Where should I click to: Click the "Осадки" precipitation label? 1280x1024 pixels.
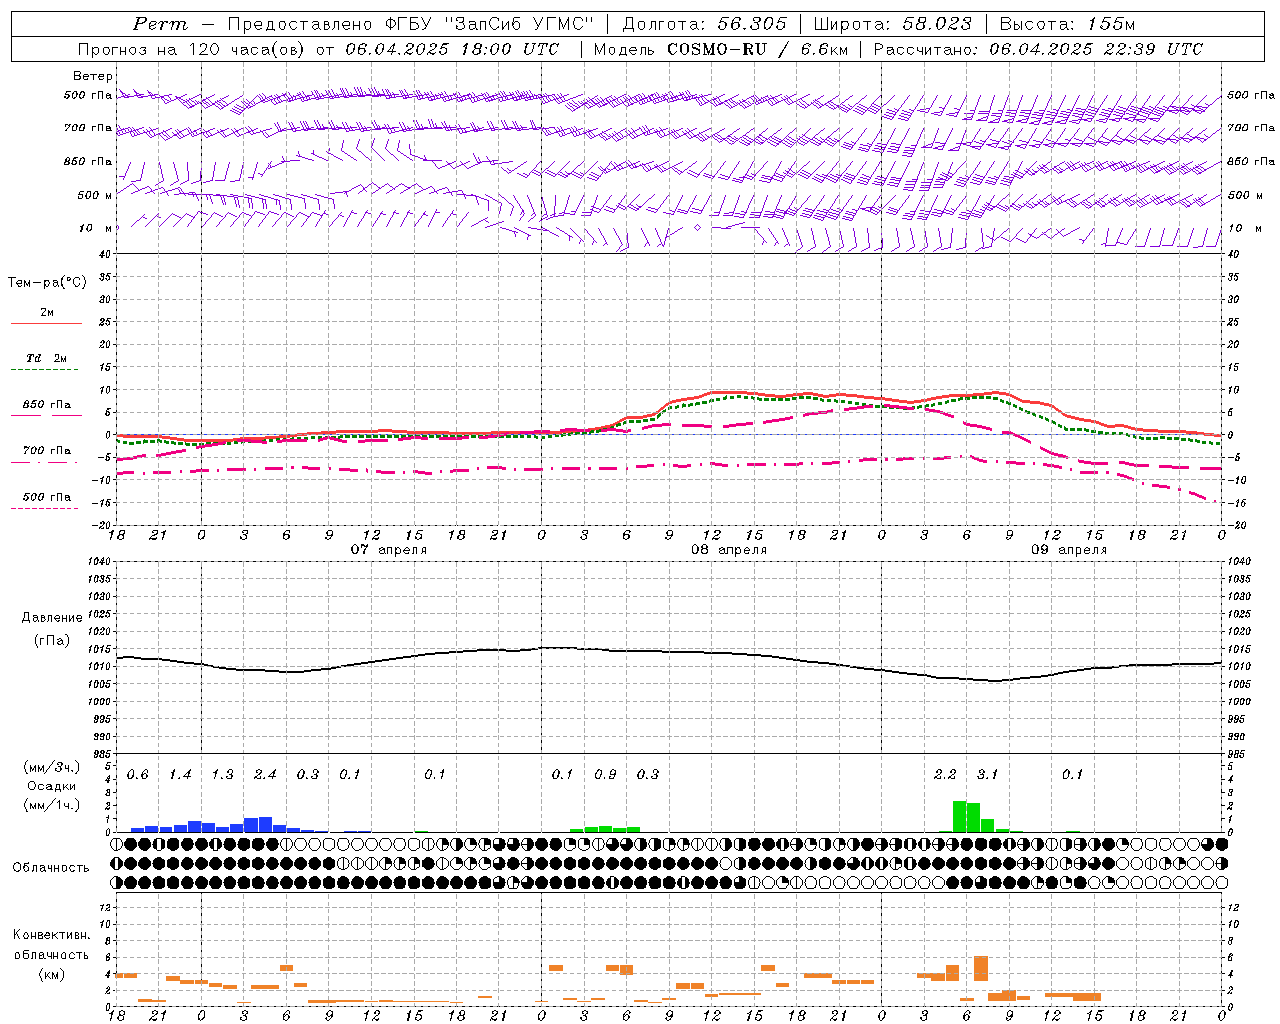pos(52,786)
